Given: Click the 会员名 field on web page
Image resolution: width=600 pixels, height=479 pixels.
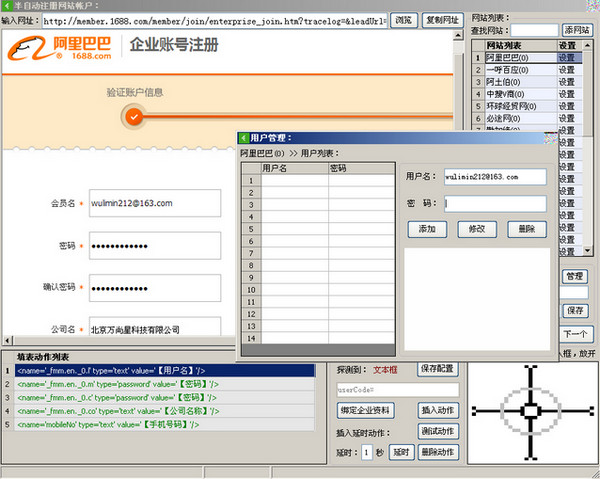Looking at the screenshot, I should pyautogui.click(x=155, y=203).
